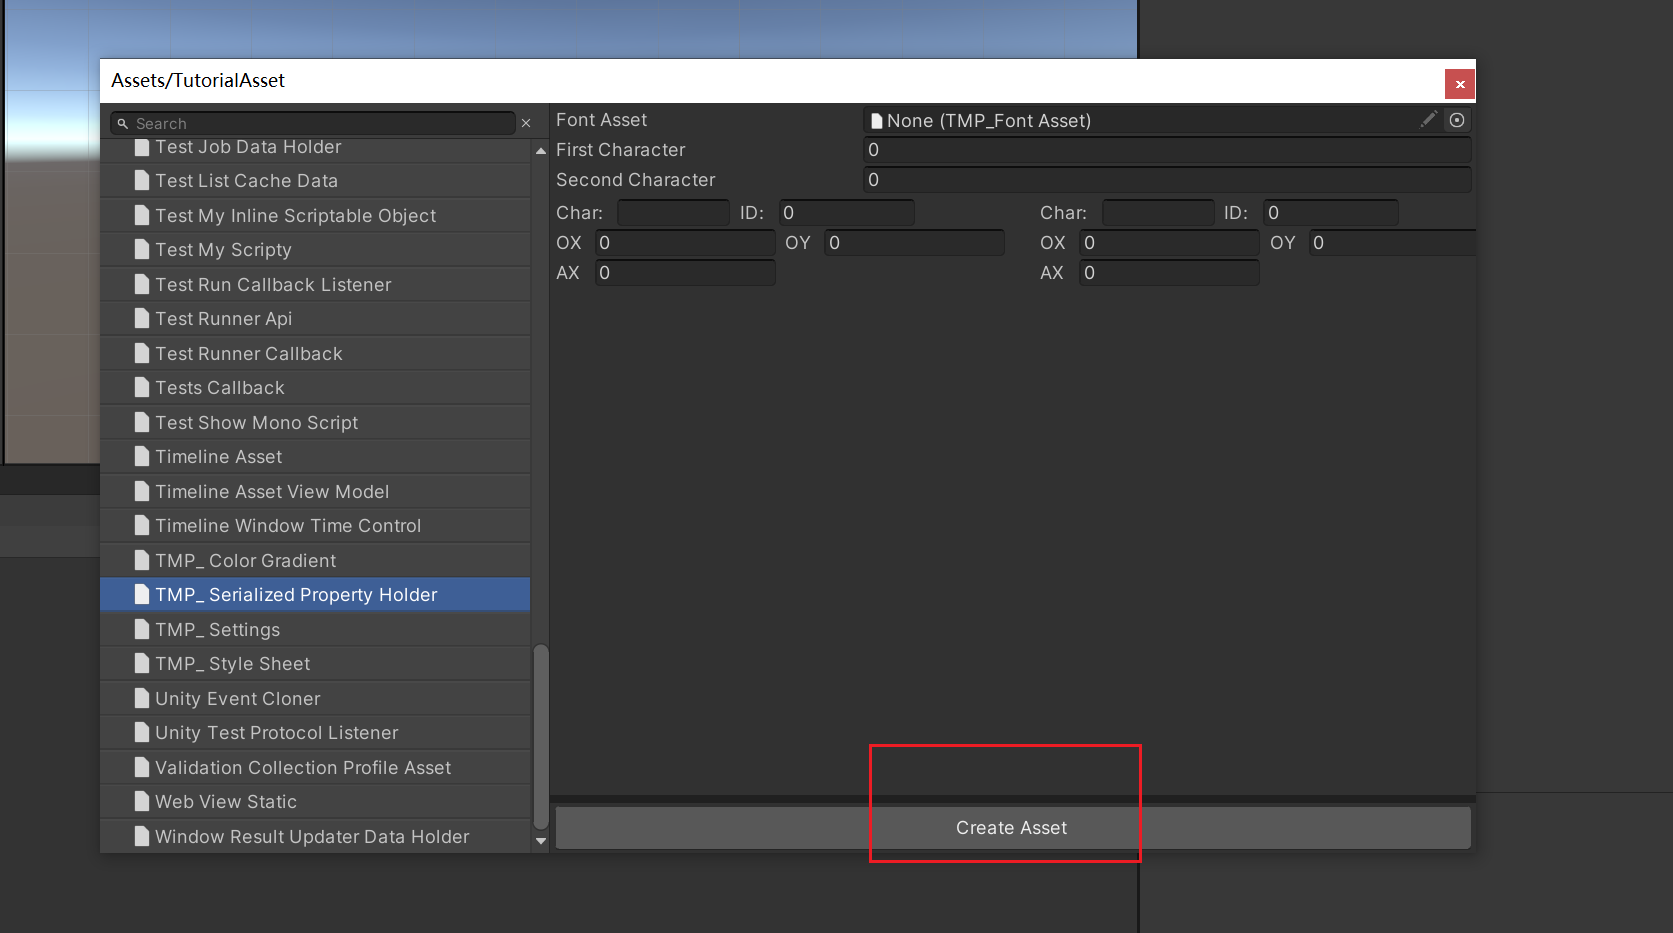Select TMP_ Style Sheet entry
1673x933 pixels.
(x=315, y=664)
